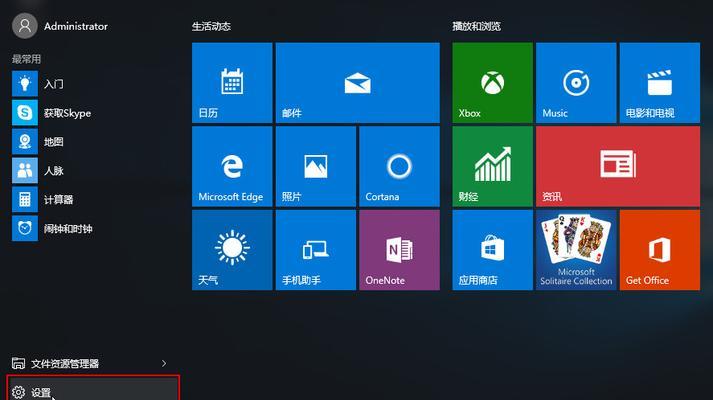Open the Mail (邮件) tile

point(357,83)
